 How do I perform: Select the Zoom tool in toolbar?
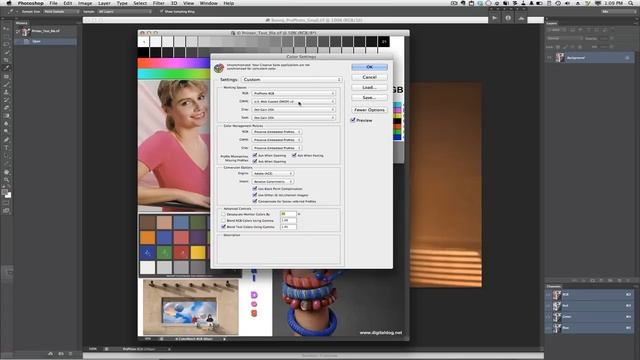[x=6, y=180]
